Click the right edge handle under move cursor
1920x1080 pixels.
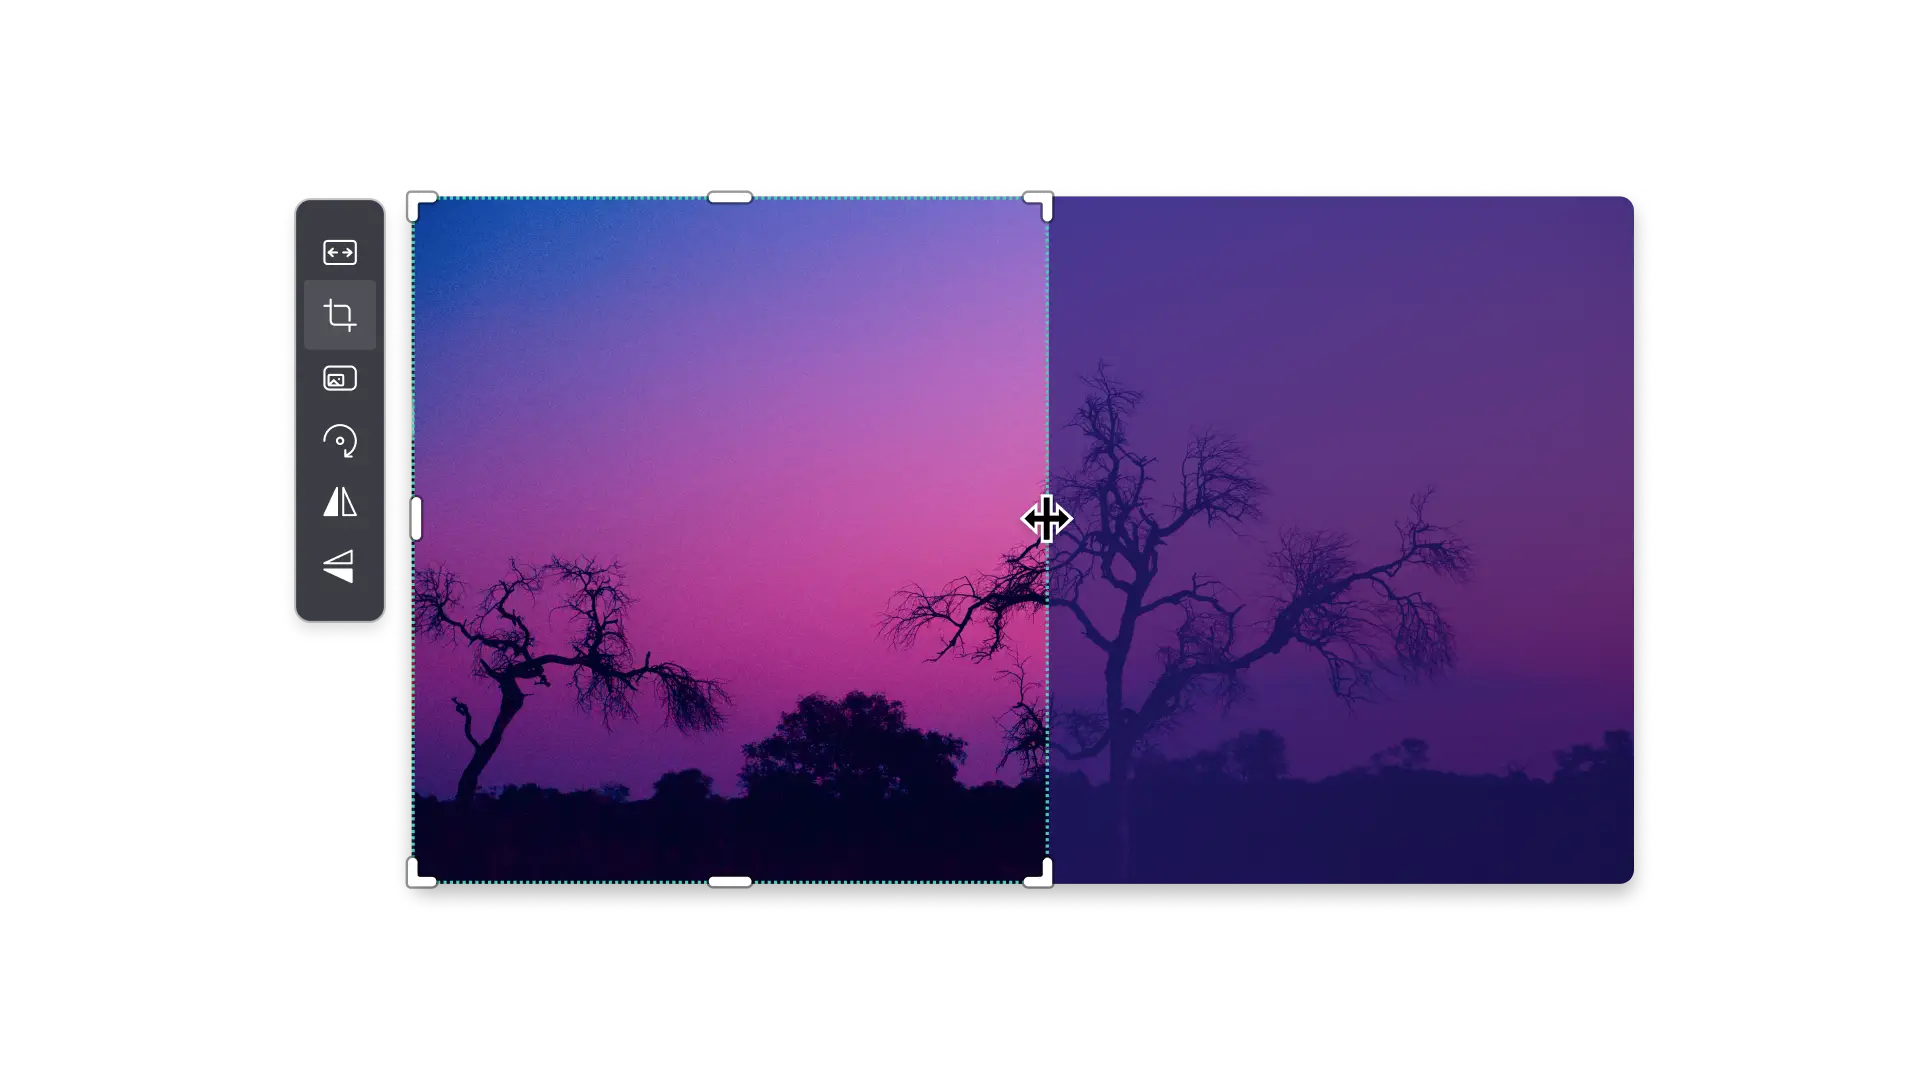pyautogui.click(x=1047, y=519)
